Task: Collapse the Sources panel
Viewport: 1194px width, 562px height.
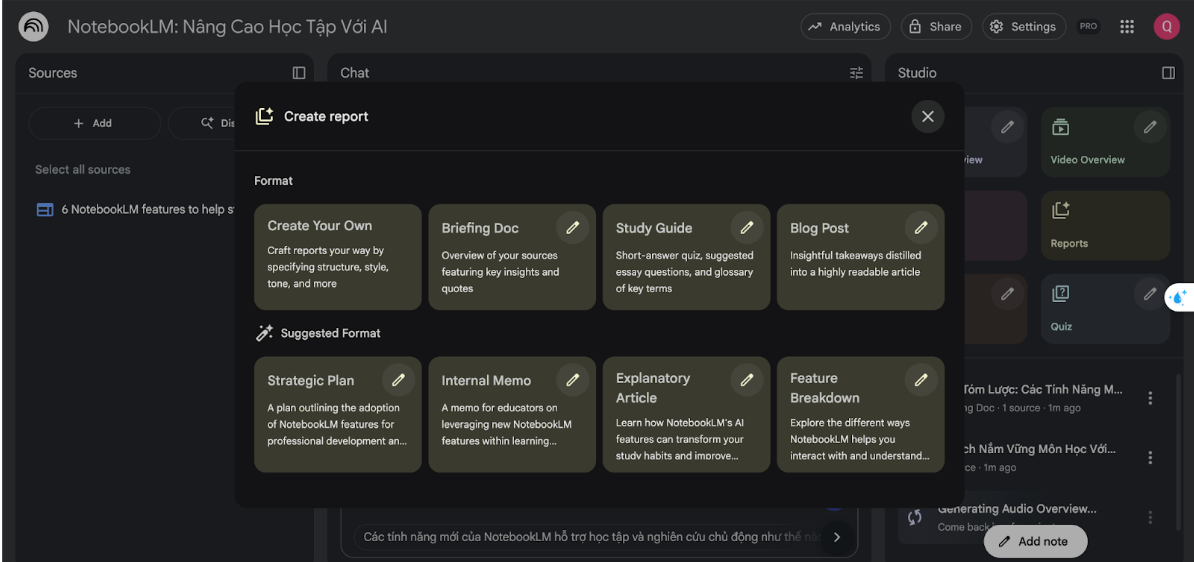Action: [299, 73]
